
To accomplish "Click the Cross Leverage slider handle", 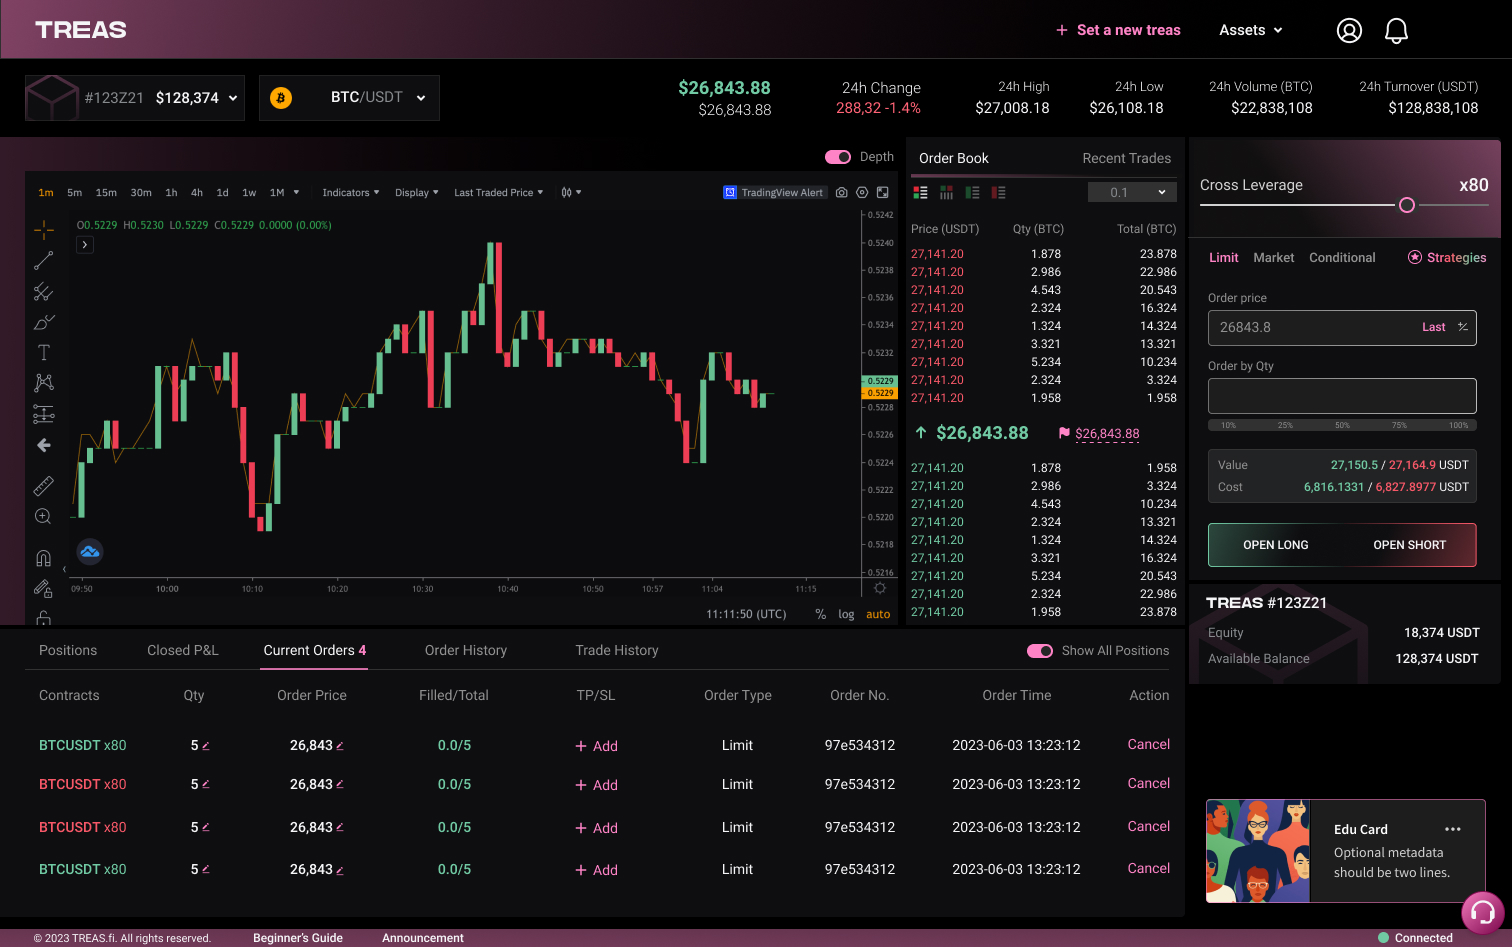I will pos(1407,205).
